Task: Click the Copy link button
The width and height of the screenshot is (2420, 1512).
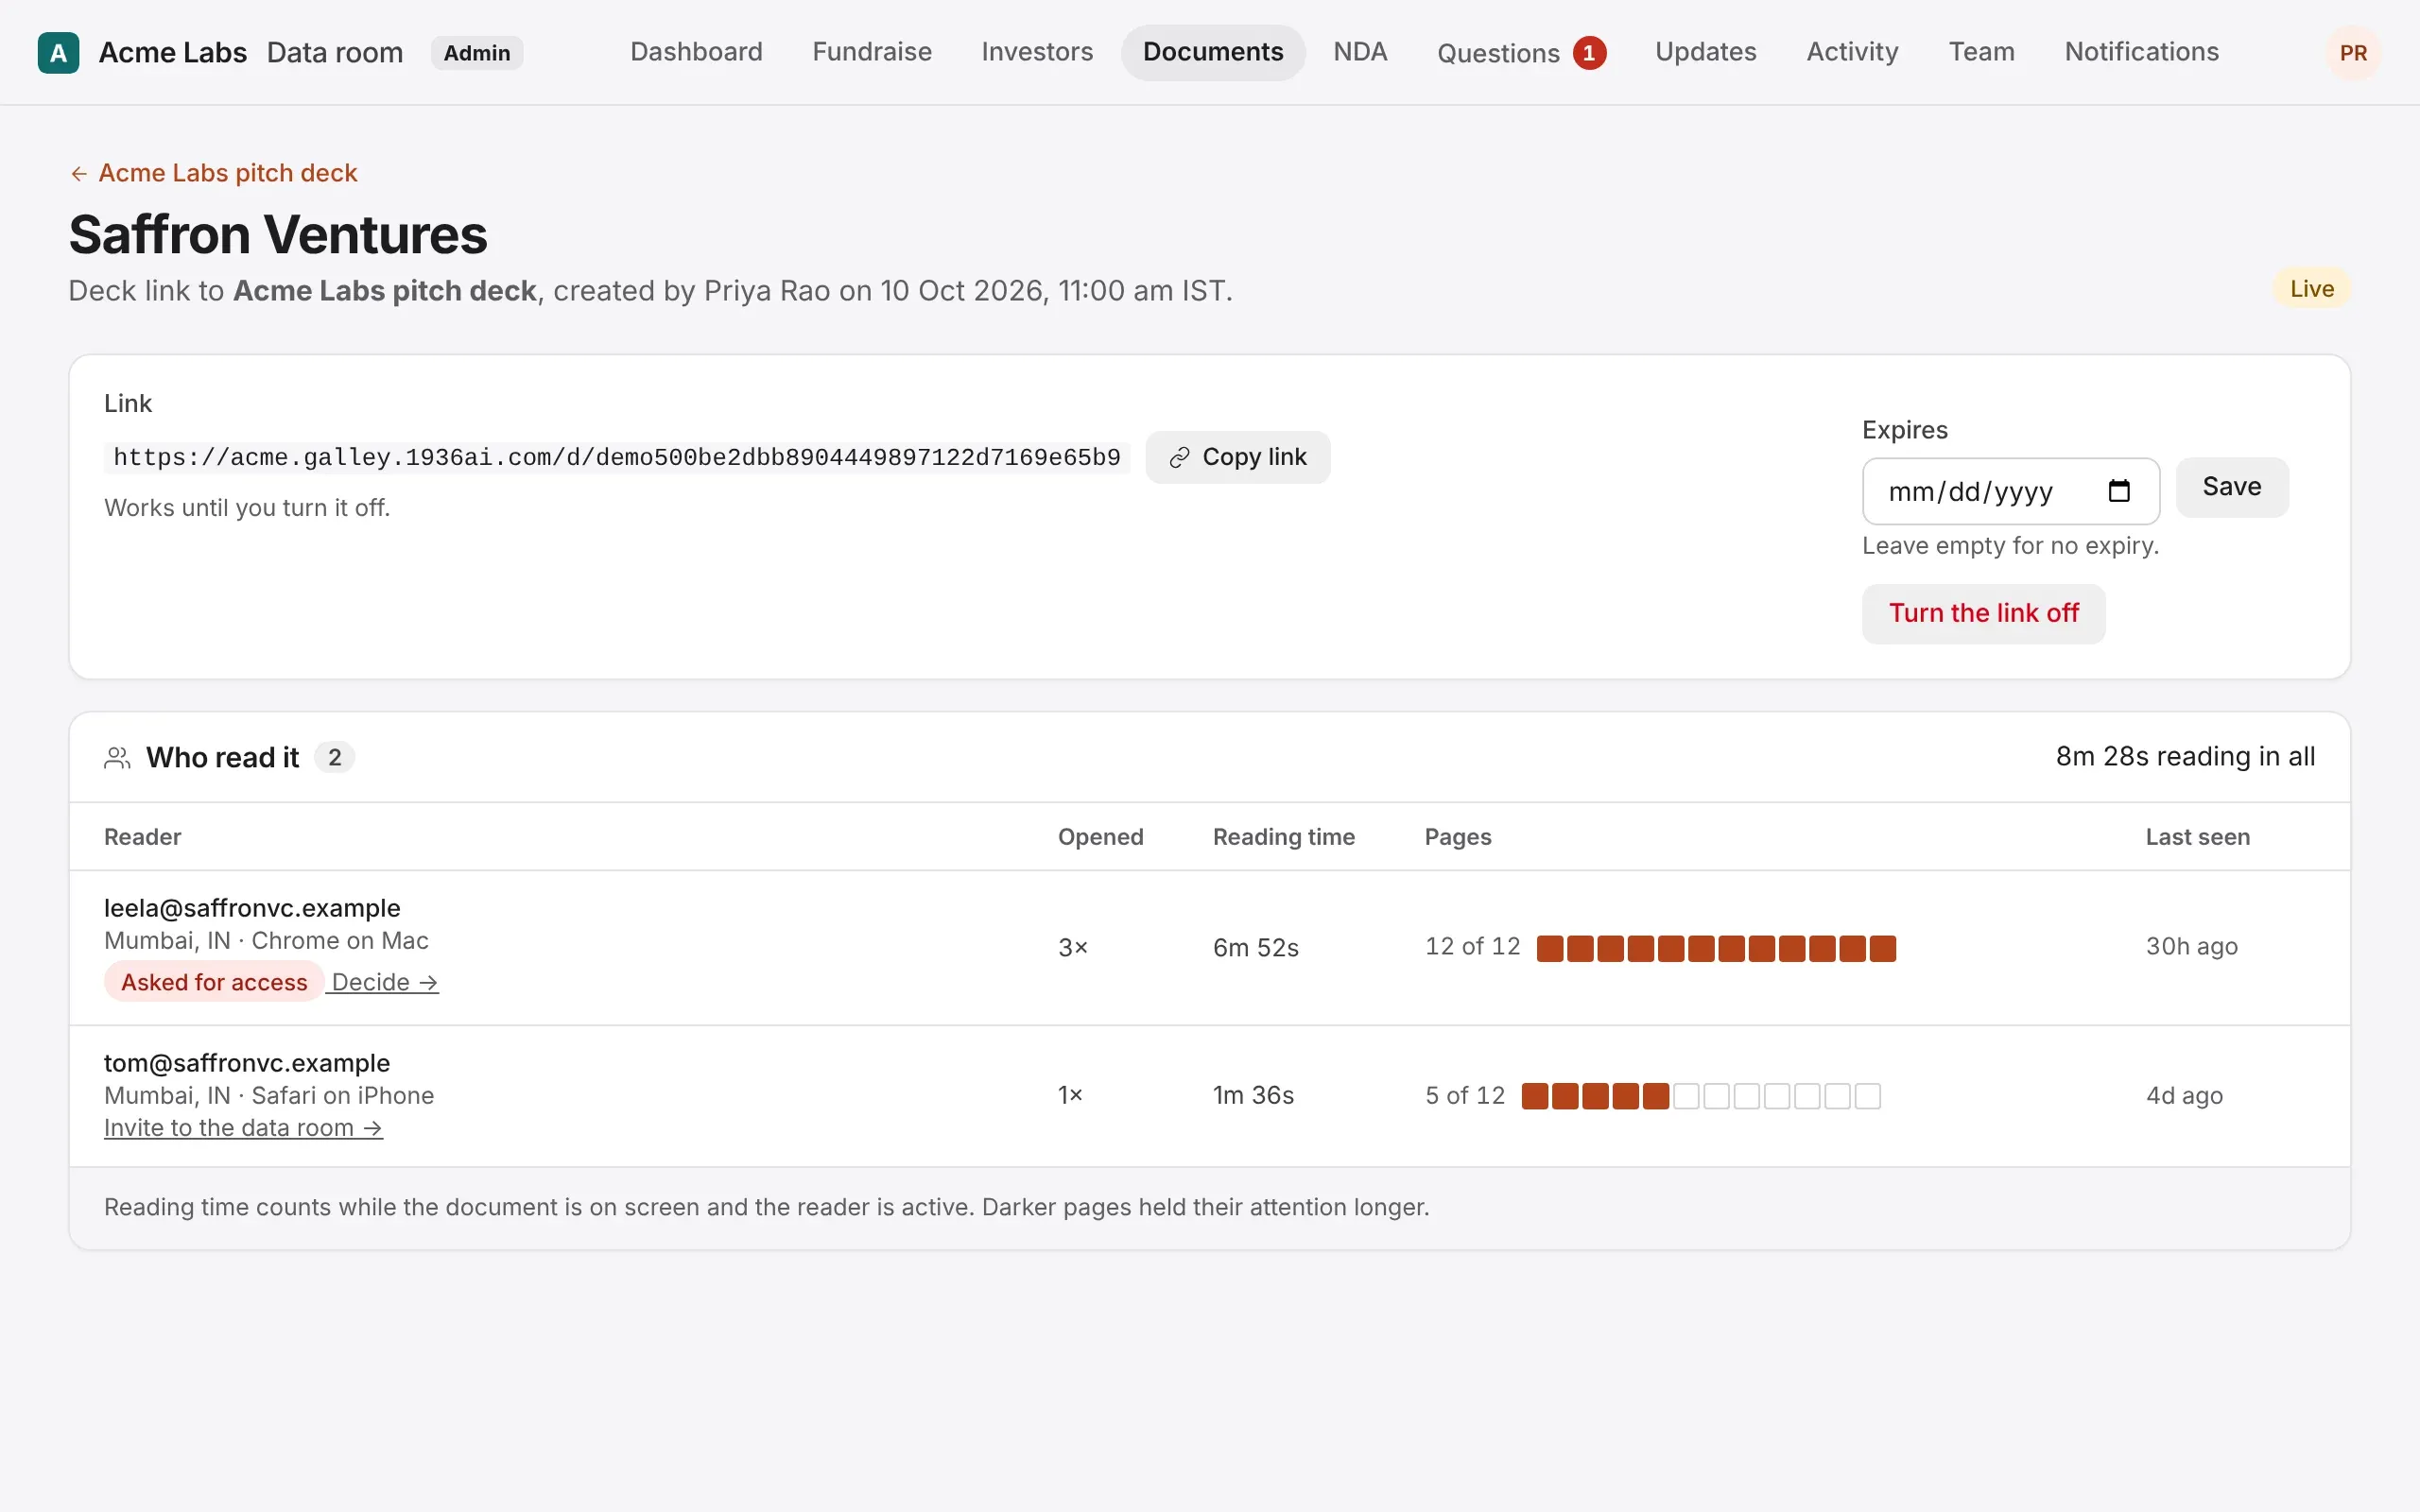Action: [1237, 457]
